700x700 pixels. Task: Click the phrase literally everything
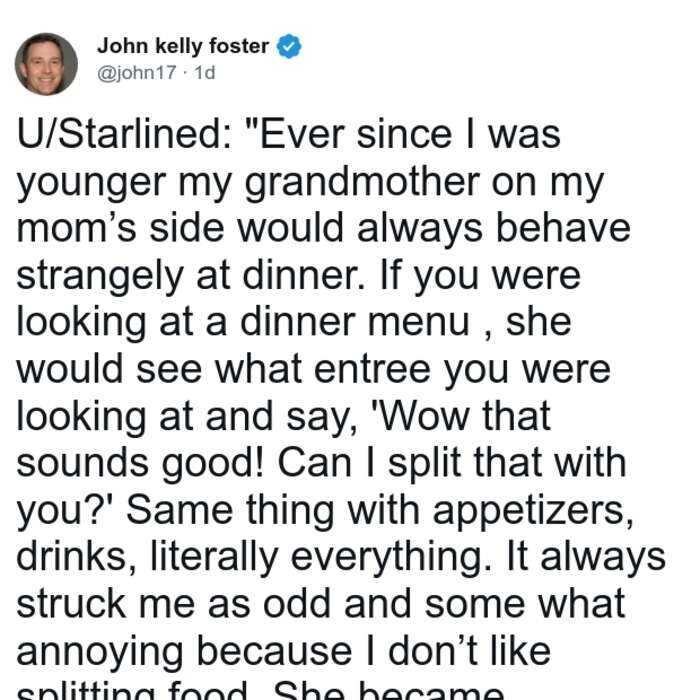tap(318, 558)
